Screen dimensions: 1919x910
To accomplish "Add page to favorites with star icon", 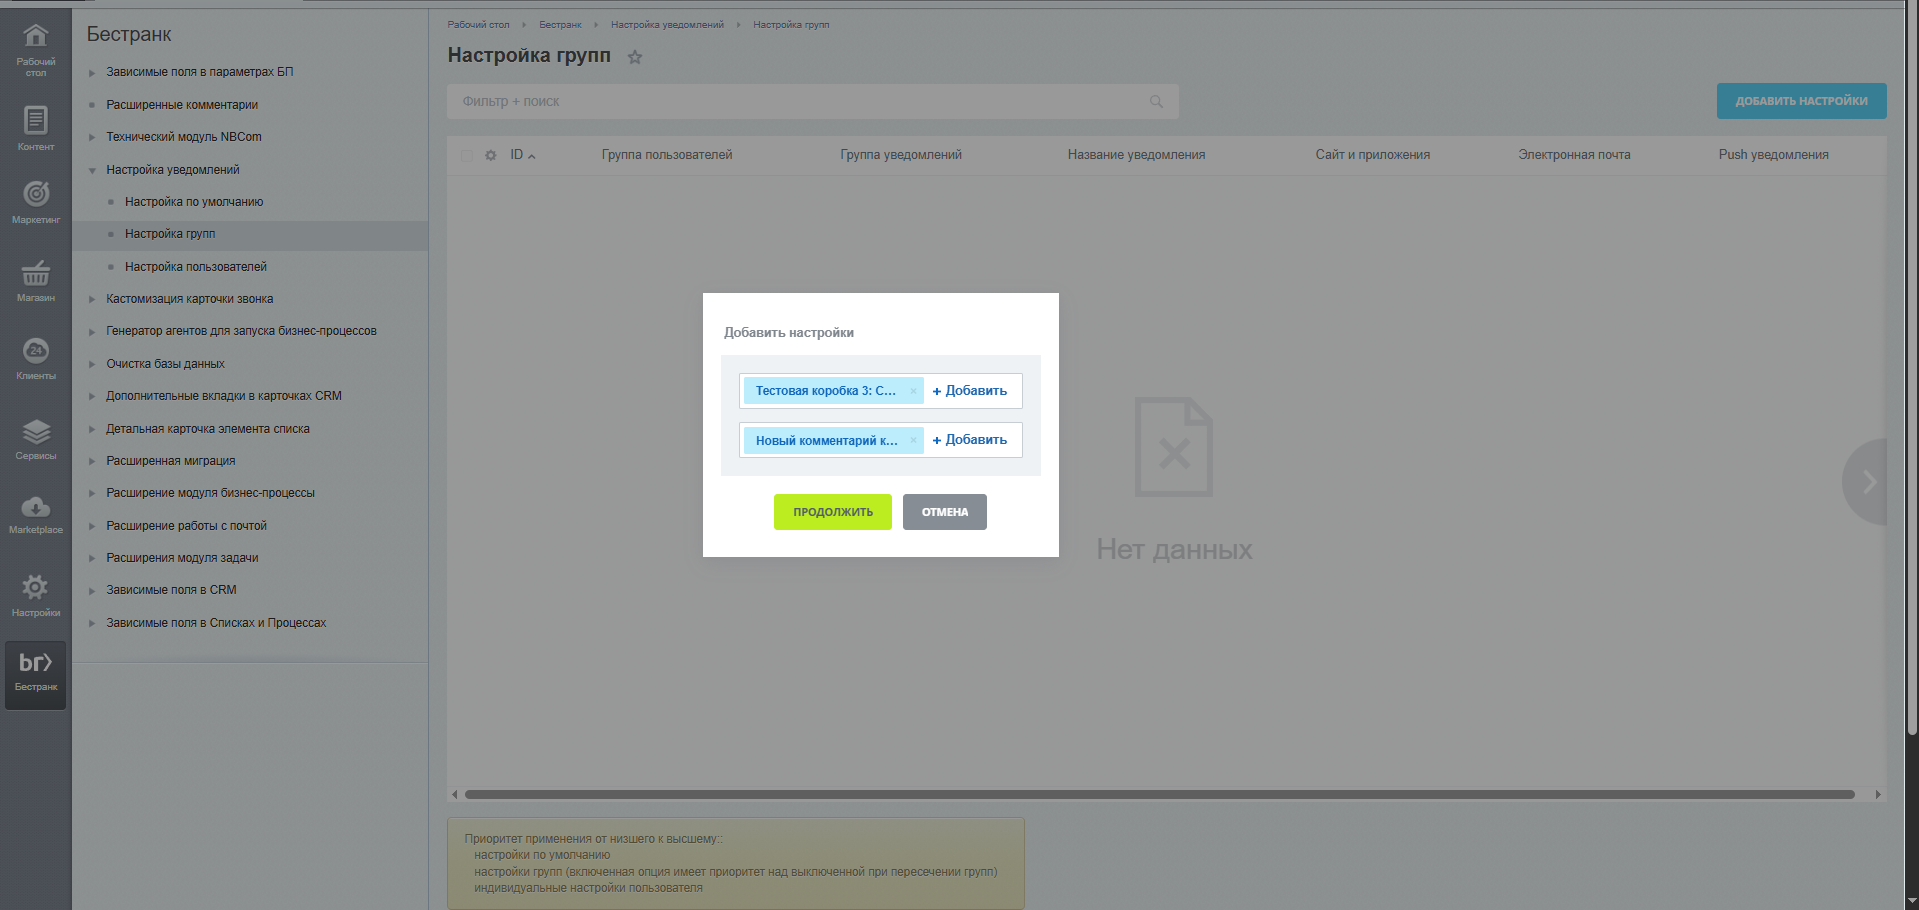I will [635, 57].
